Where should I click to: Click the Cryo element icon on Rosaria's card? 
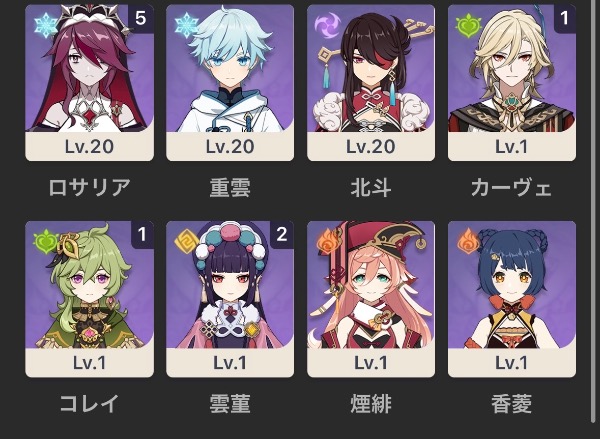click(x=46, y=25)
